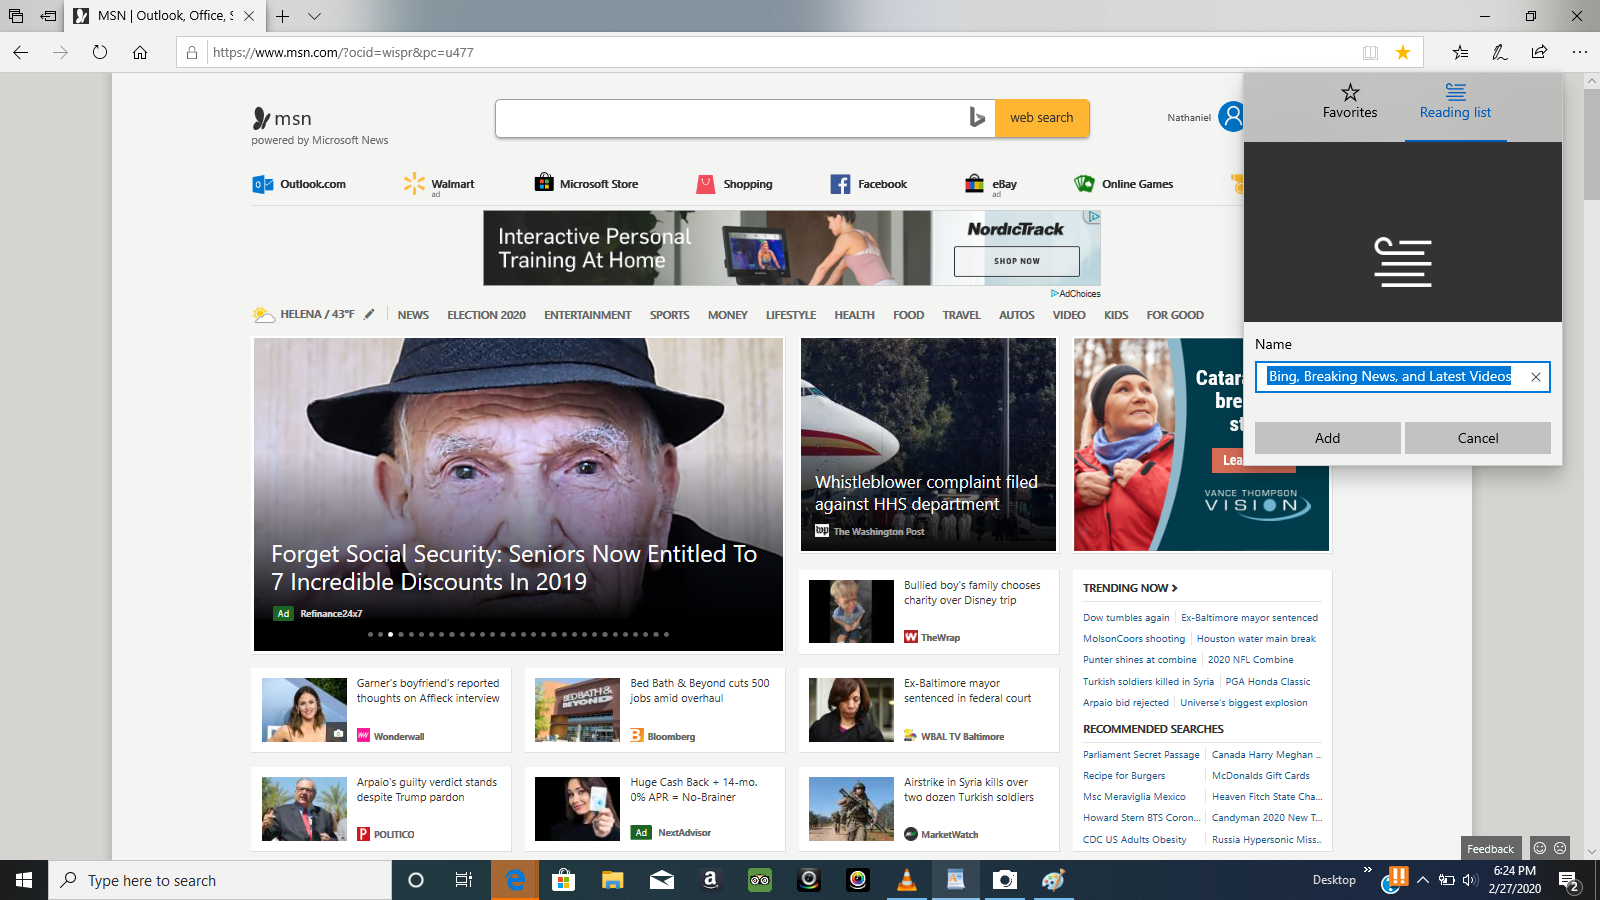Open SPORTS section

coord(670,315)
